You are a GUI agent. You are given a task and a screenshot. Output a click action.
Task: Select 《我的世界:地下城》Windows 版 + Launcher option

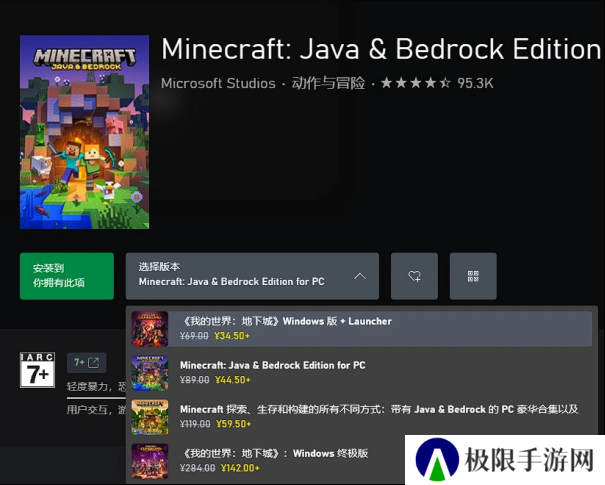[x=362, y=328]
